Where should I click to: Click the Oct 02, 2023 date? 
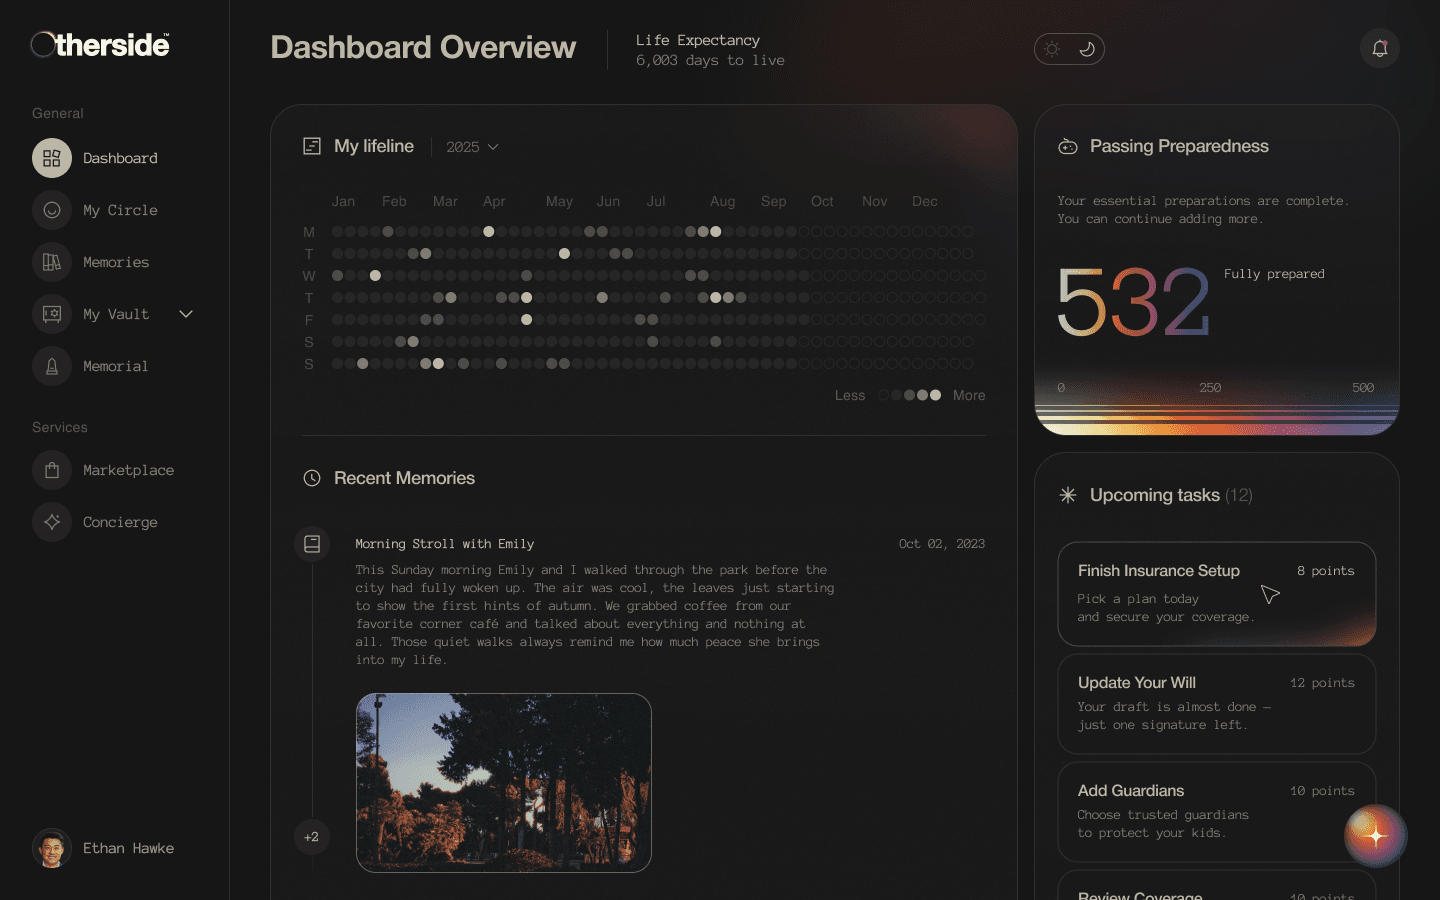pyautogui.click(x=942, y=544)
